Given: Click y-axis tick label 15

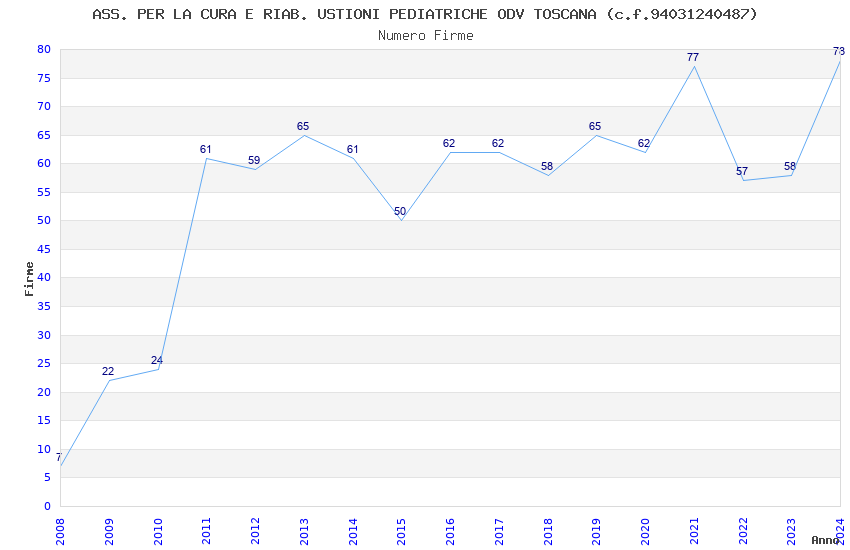Looking at the screenshot, I should (x=44, y=420).
